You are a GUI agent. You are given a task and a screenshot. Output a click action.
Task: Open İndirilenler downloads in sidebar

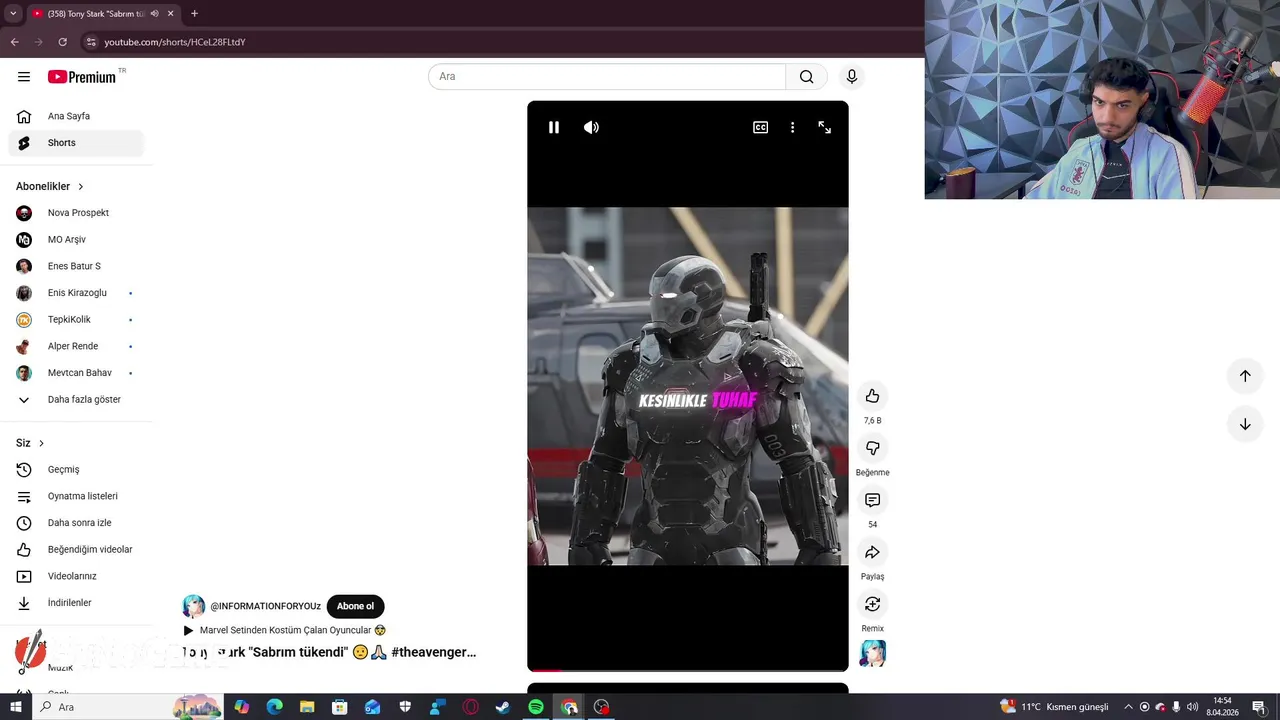(76, 603)
